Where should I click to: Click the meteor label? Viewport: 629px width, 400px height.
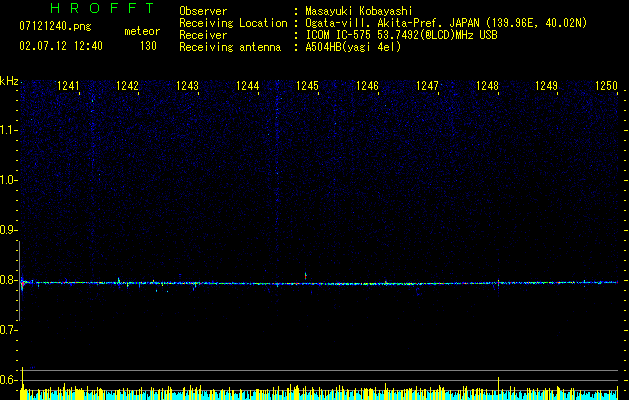click(x=142, y=31)
